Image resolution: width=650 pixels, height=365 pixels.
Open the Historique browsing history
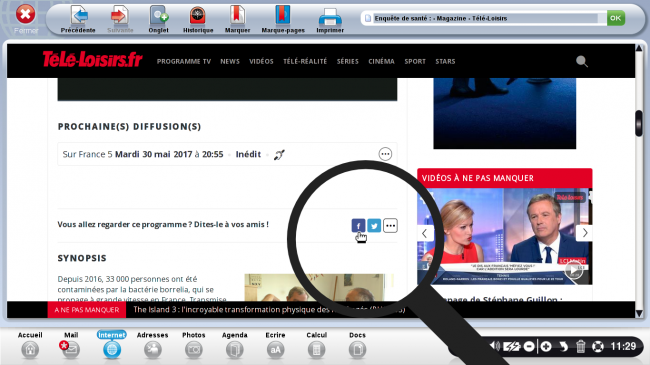tap(198, 16)
